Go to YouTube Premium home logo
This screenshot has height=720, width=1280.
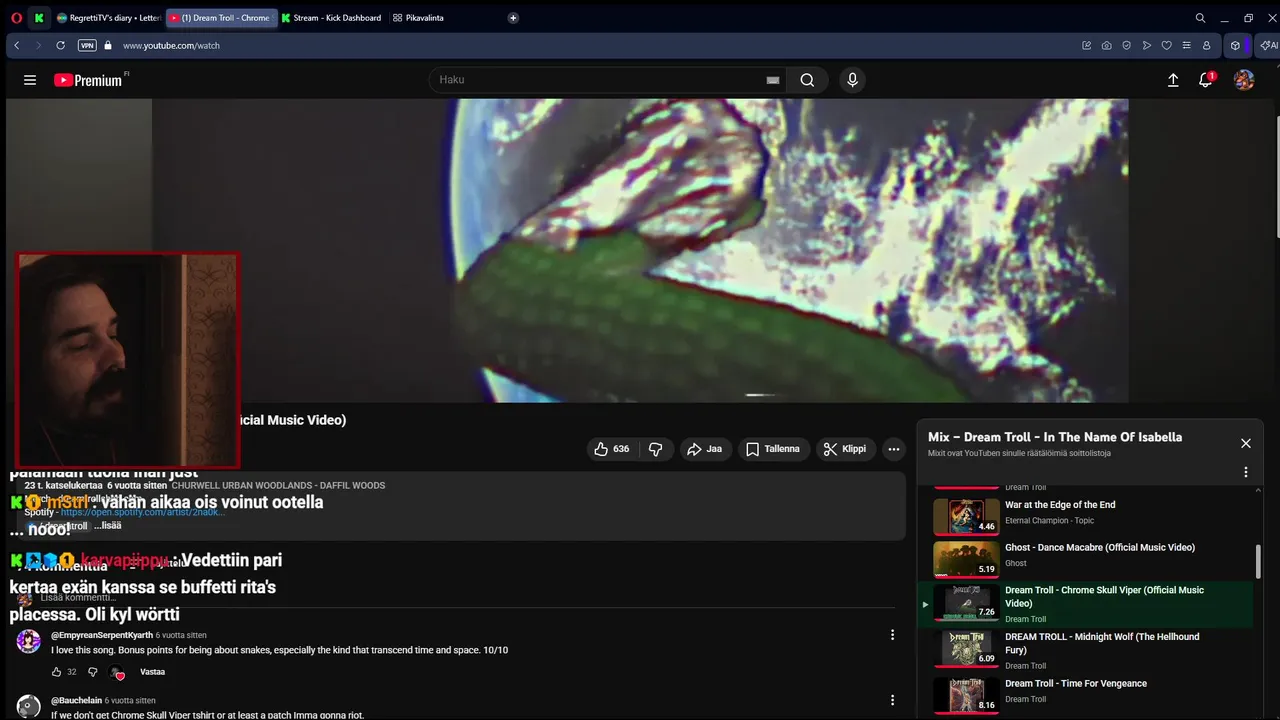pyautogui.click(x=90, y=80)
